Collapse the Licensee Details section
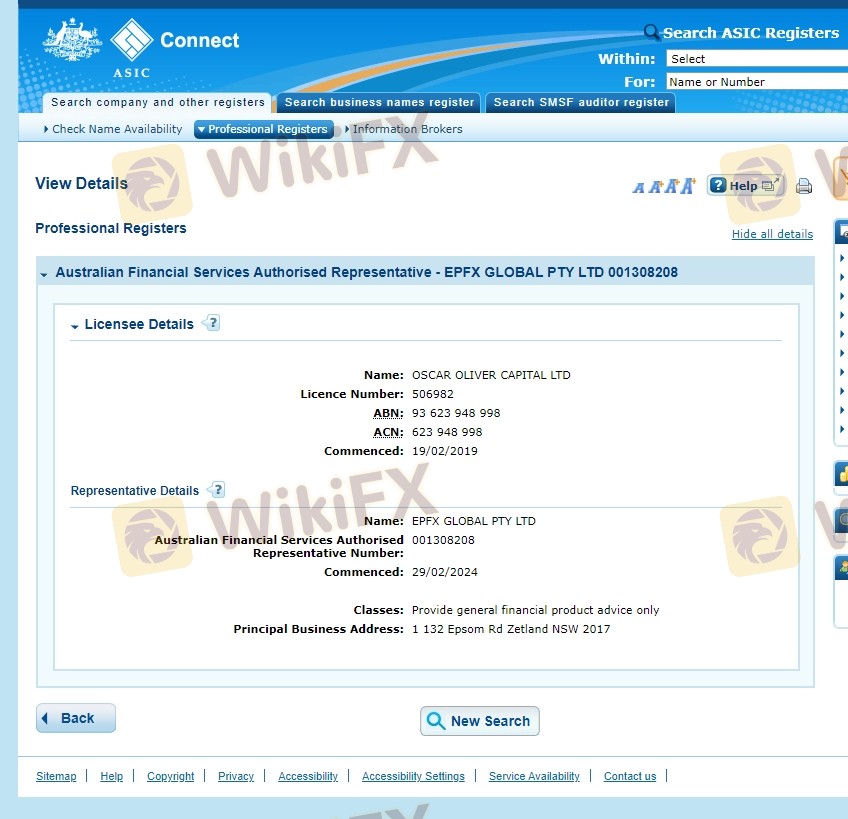Viewport: 848px width, 819px height. (75, 326)
